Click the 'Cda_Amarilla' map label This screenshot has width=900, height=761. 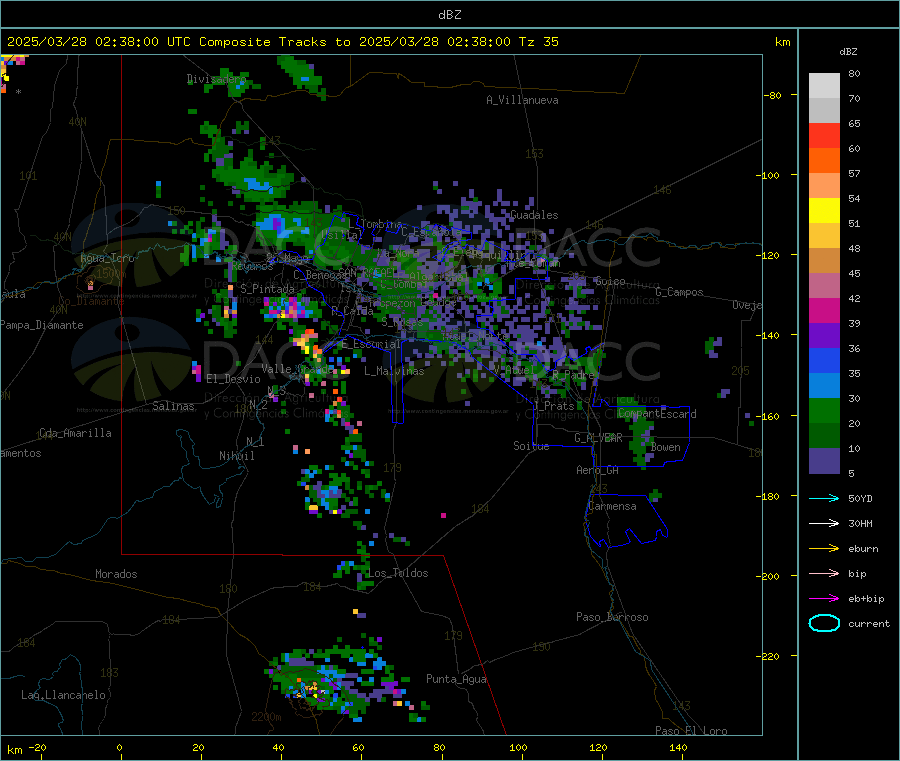[75, 433]
